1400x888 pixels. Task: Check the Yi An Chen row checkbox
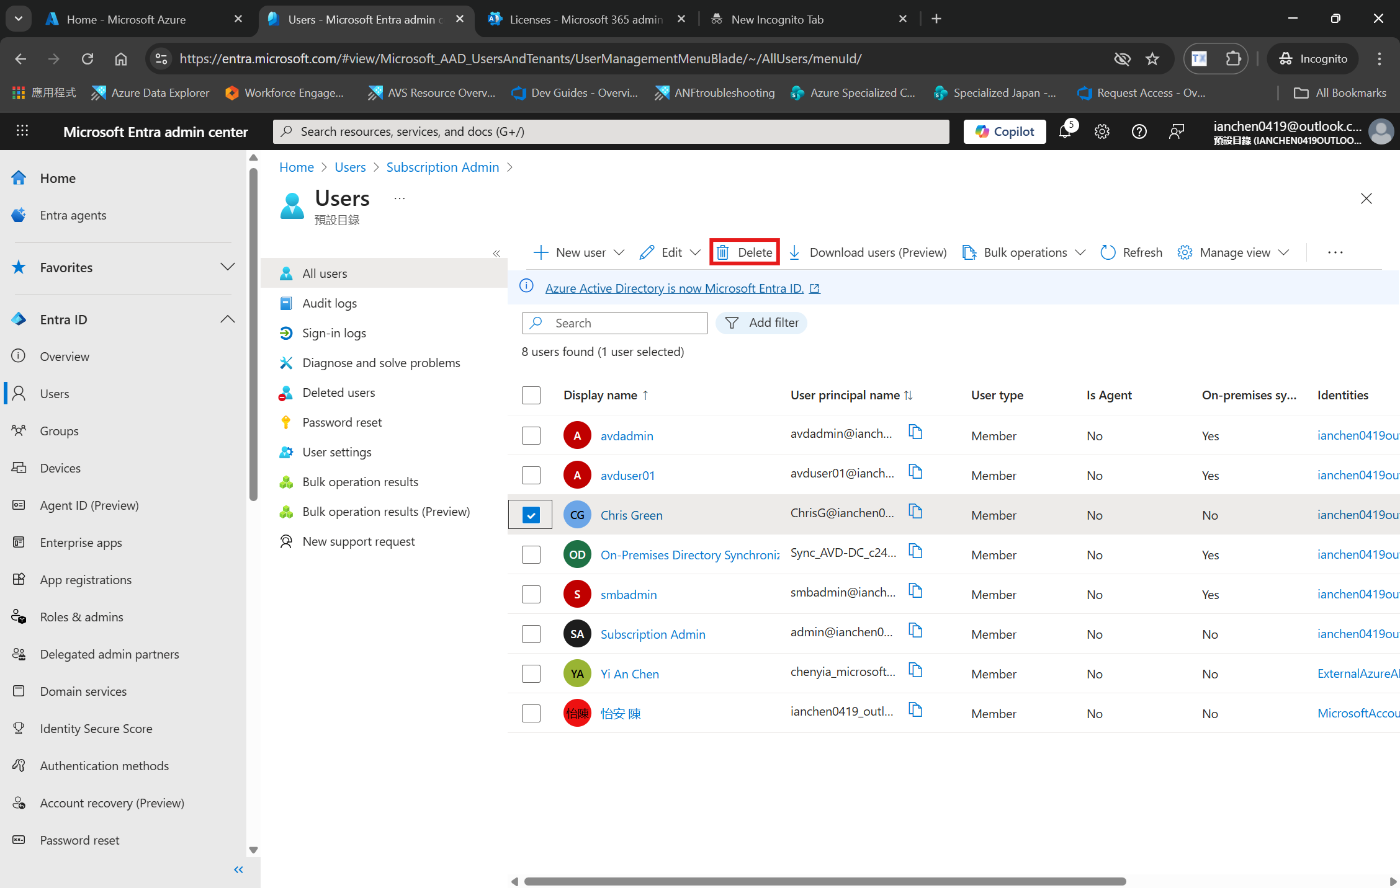[x=531, y=674]
